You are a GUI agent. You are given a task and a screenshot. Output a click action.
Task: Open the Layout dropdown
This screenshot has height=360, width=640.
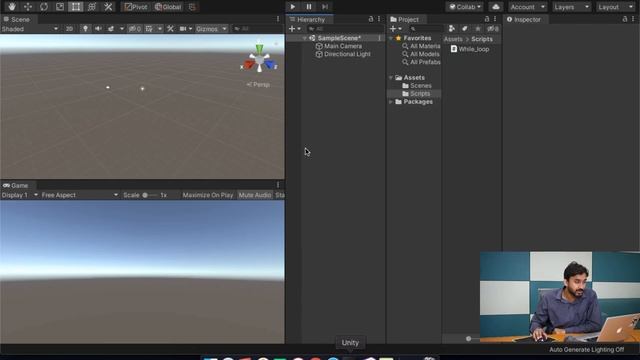click(x=615, y=7)
